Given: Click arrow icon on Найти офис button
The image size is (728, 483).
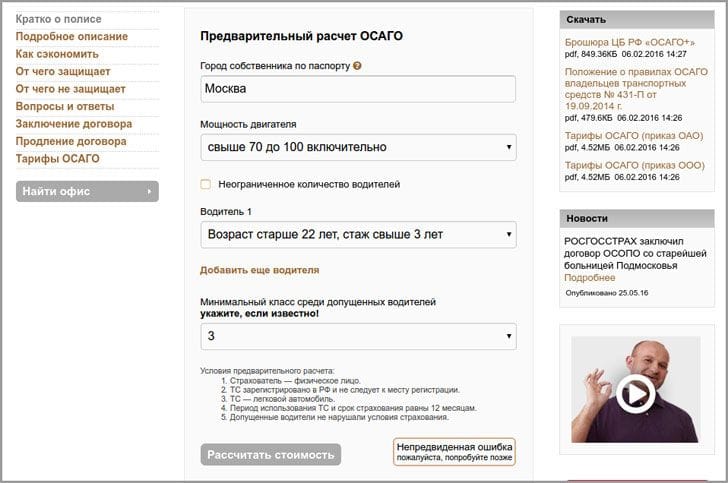Looking at the screenshot, I should click(149, 191).
